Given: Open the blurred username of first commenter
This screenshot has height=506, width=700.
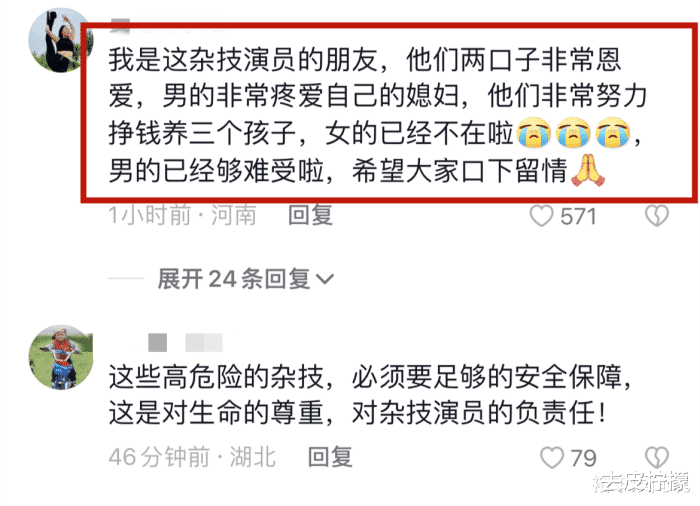Looking at the screenshot, I should click(167, 23).
